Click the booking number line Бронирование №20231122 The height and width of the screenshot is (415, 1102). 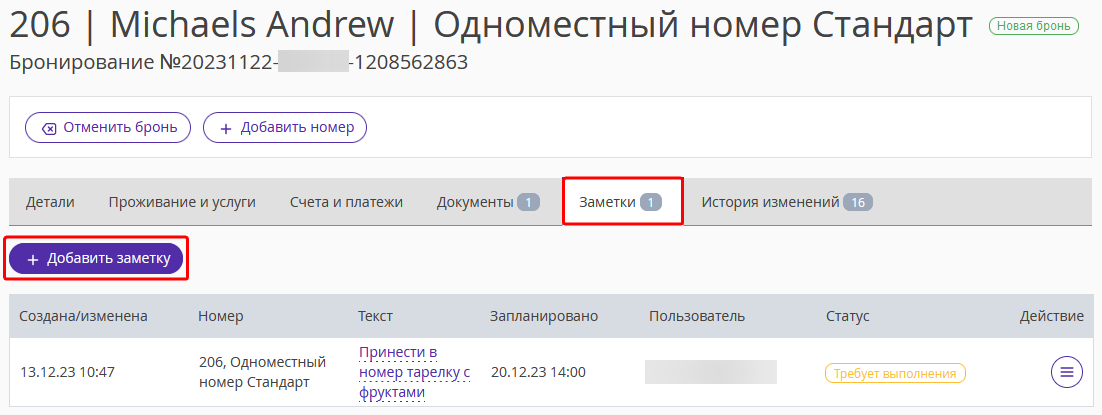tap(239, 63)
